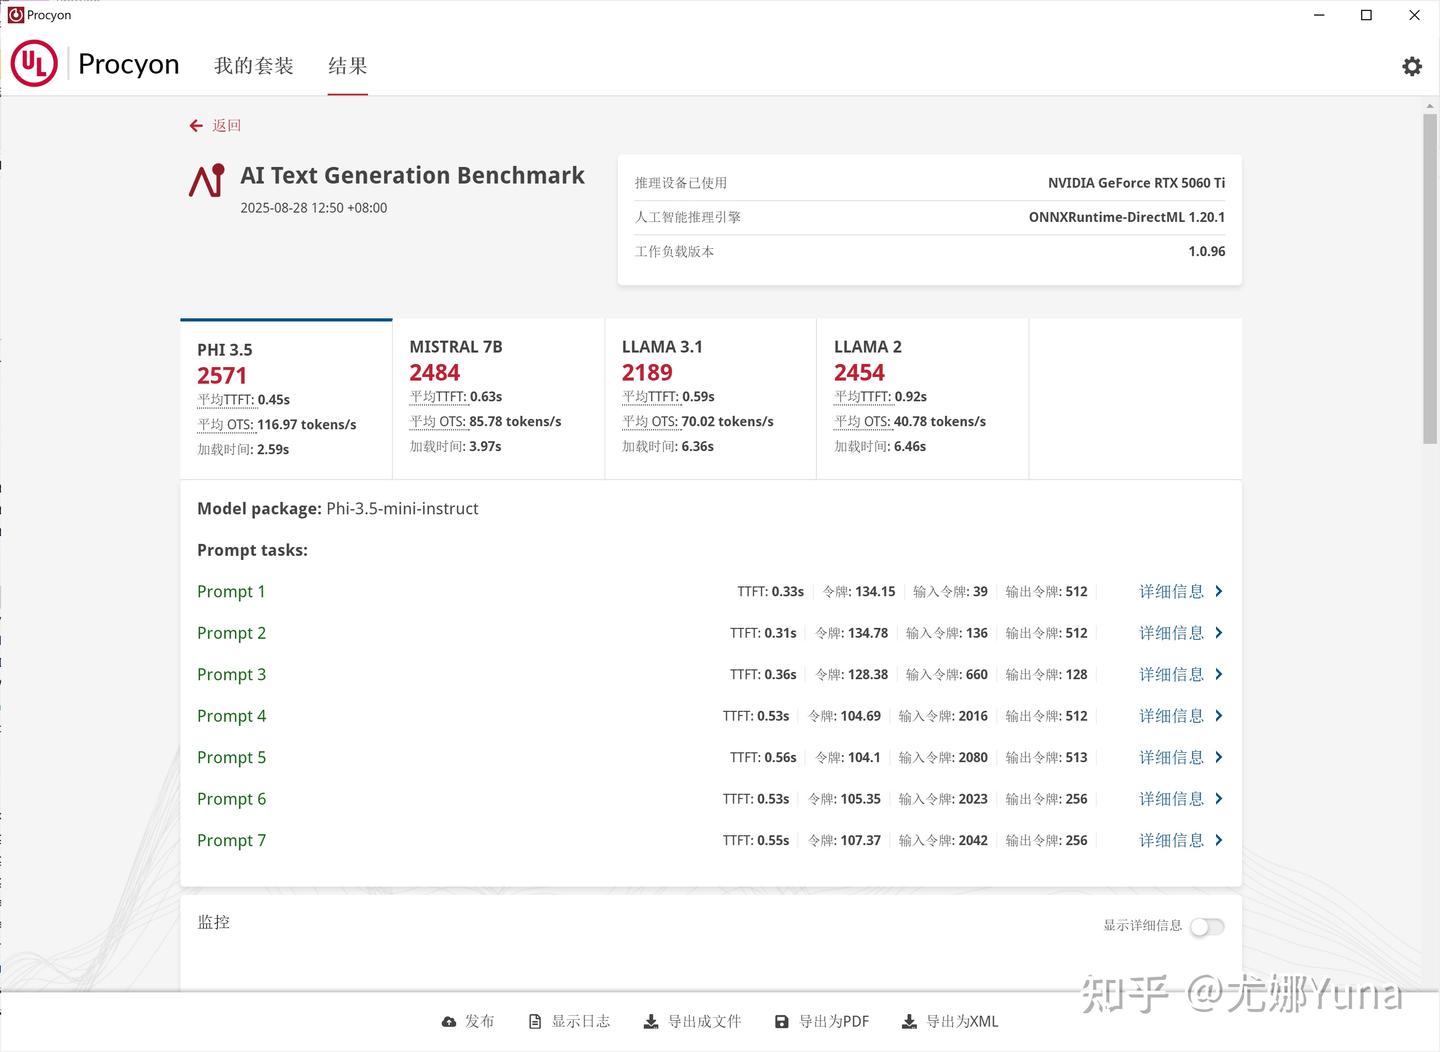Image resolution: width=1440 pixels, height=1052 pixels.
Task: Open Prompt 3 task link
Action: pyautogui.click(x=231, y=675)
